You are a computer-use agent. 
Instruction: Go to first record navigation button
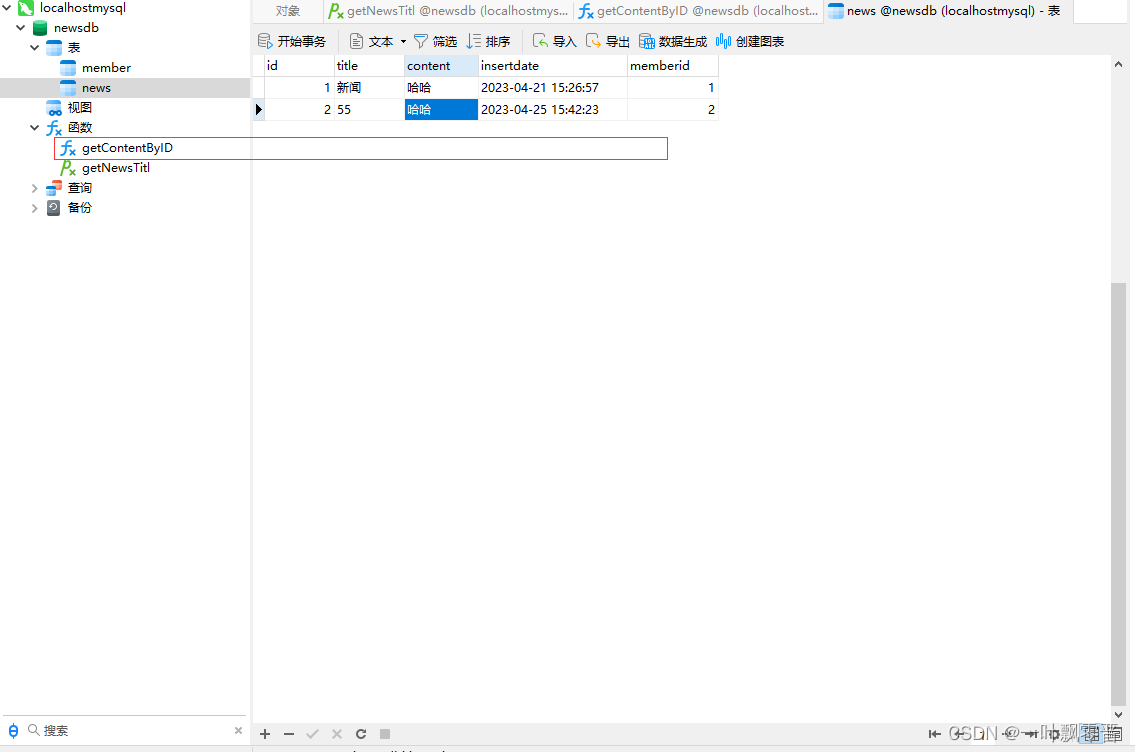(x=934, y=734)
